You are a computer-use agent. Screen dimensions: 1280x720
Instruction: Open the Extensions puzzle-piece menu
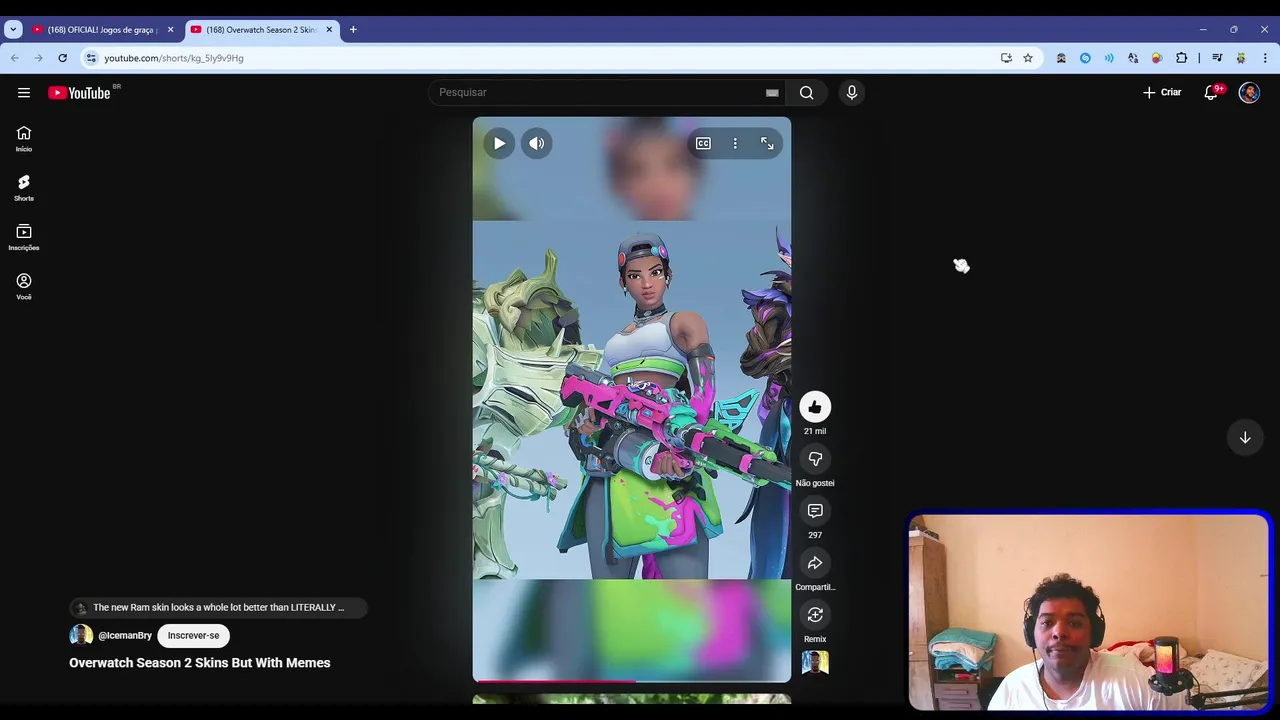click(1181, 58)
